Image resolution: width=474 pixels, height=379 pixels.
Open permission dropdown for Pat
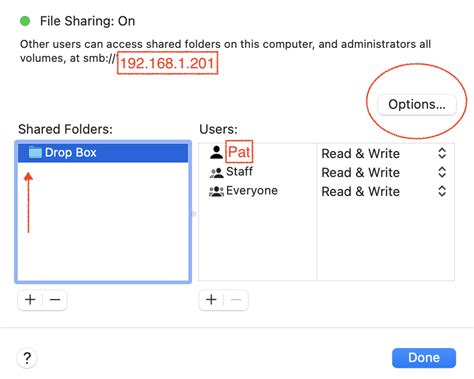[x=442, y=153]
